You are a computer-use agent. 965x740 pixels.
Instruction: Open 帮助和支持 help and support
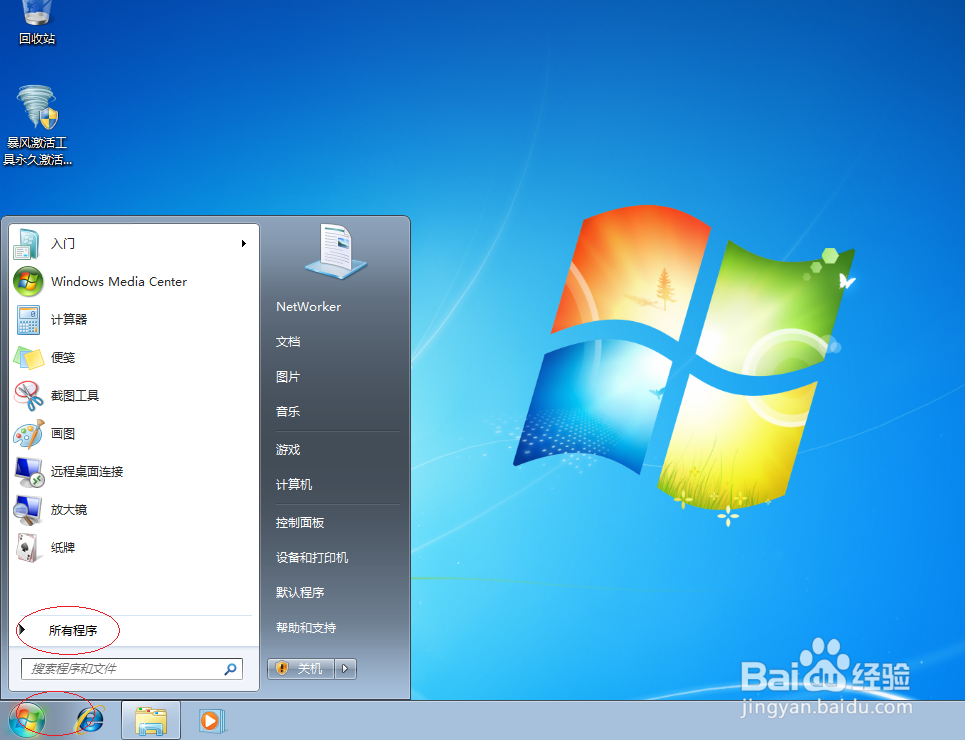306,628
